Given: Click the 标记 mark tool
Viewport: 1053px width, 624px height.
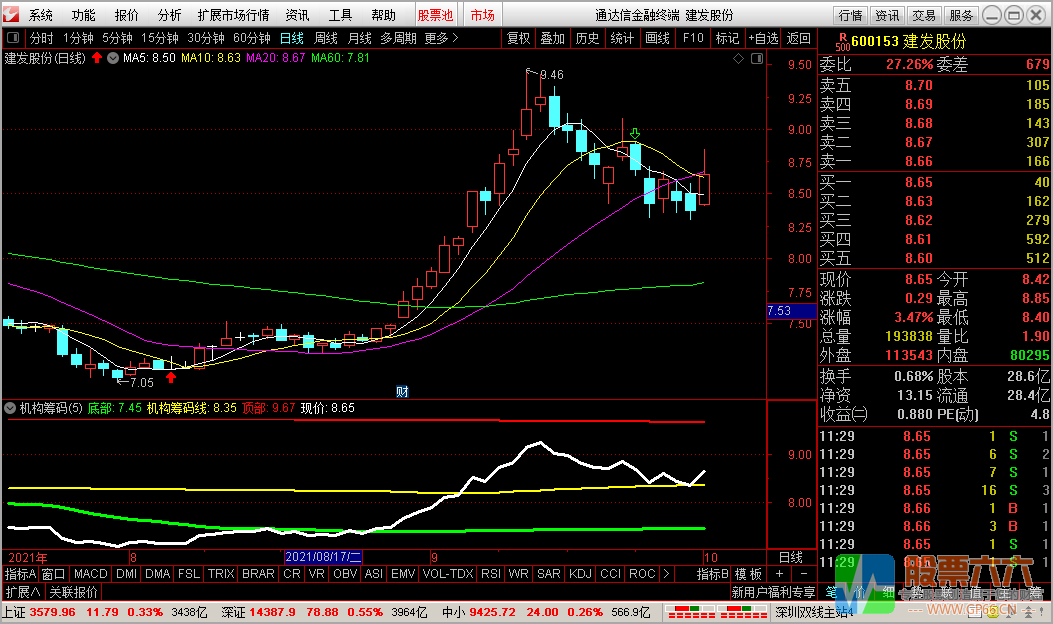Looking at the screenshot, I should point(727,38).
